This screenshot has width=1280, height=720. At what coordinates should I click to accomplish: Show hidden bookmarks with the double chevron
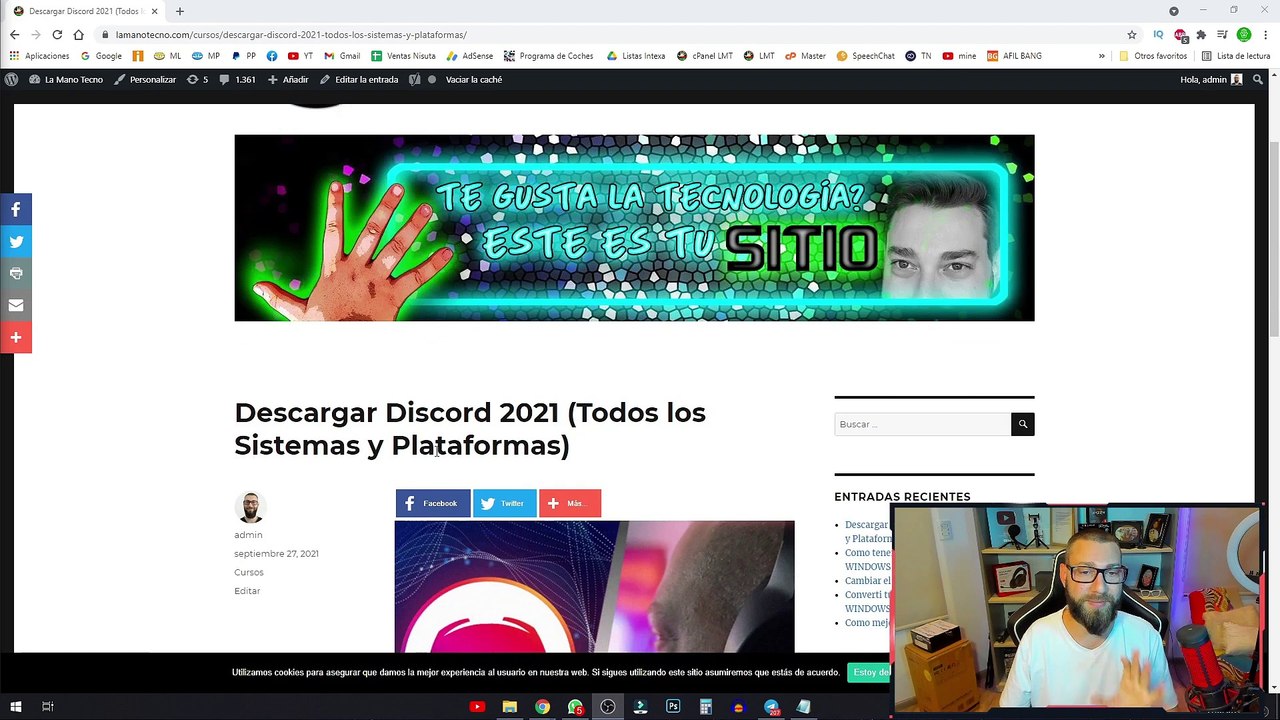click(x=1102, y=56)
